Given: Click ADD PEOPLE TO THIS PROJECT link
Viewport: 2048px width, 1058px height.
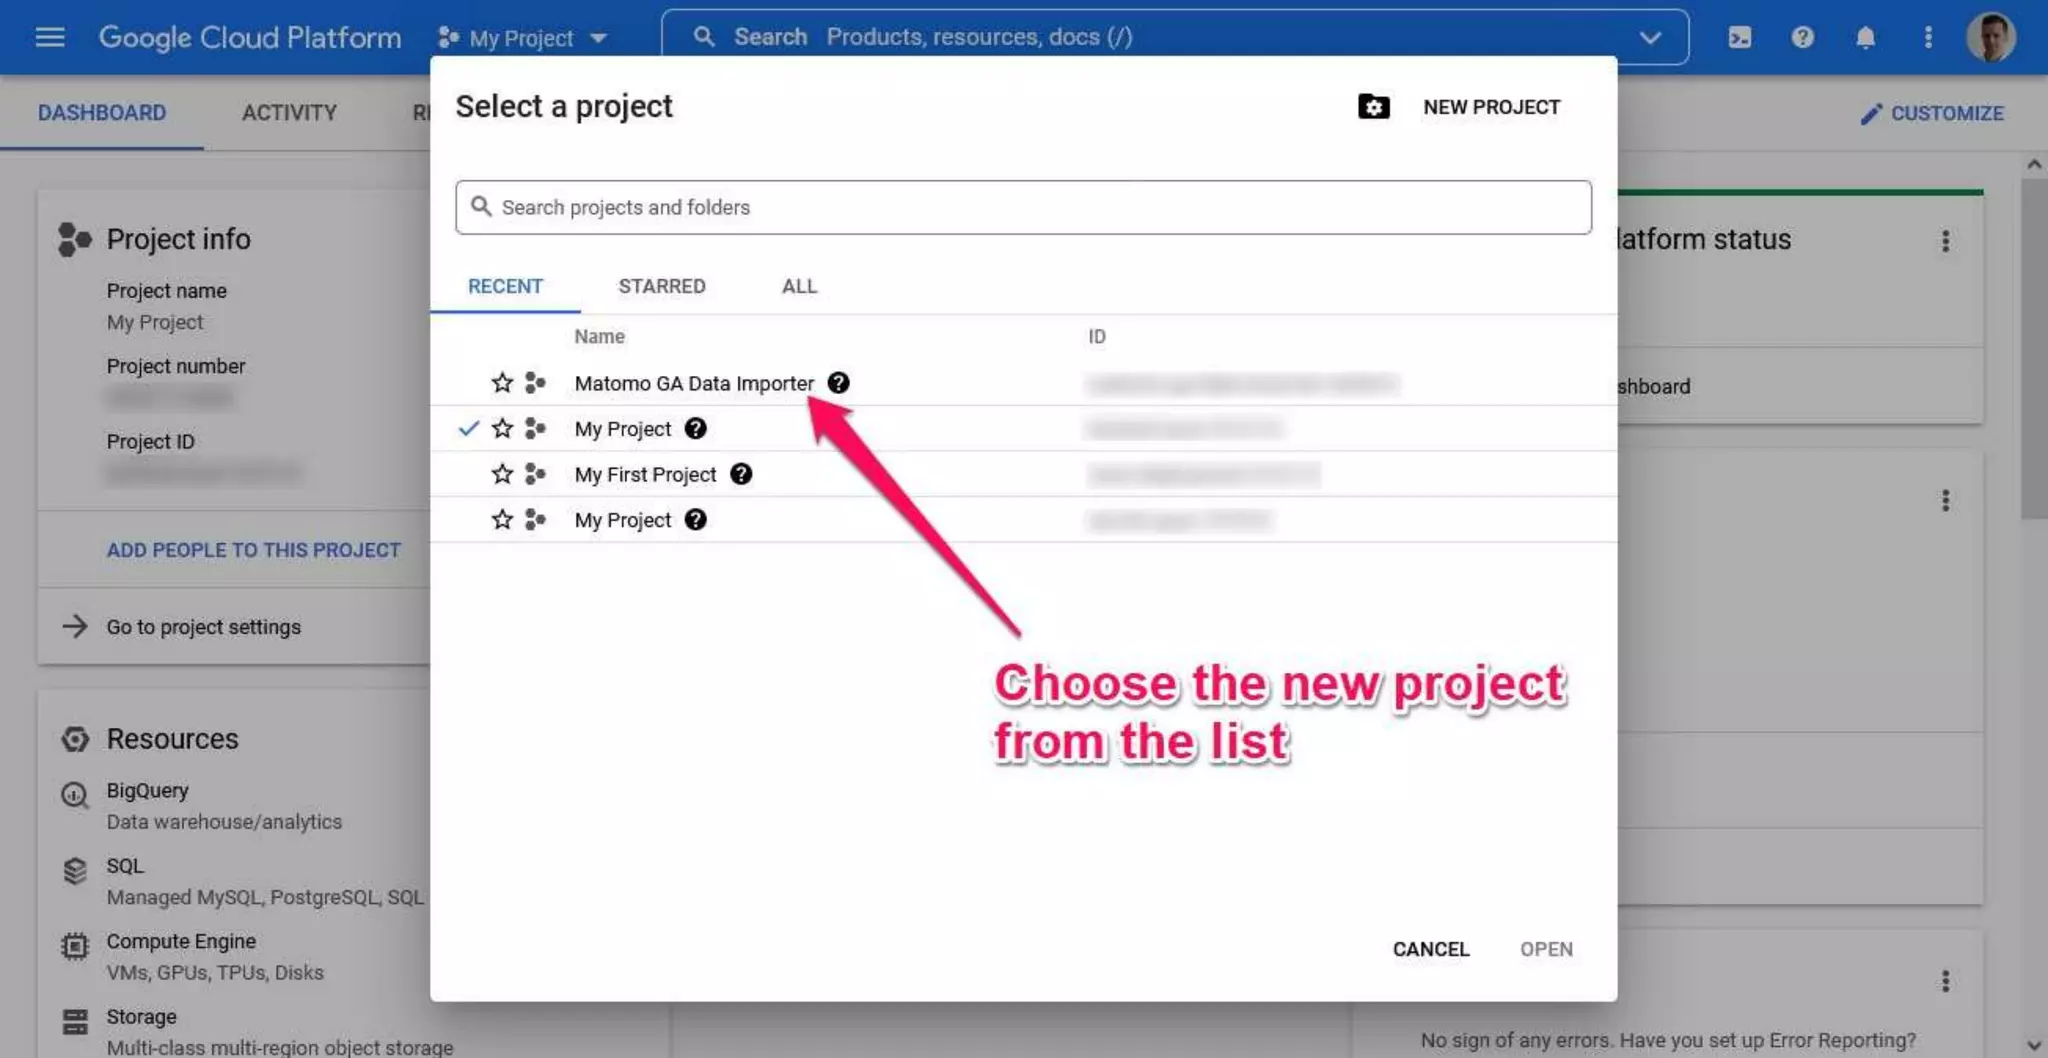Looking at the screenshot, I should pyautogui.click(x=253, y=550).
